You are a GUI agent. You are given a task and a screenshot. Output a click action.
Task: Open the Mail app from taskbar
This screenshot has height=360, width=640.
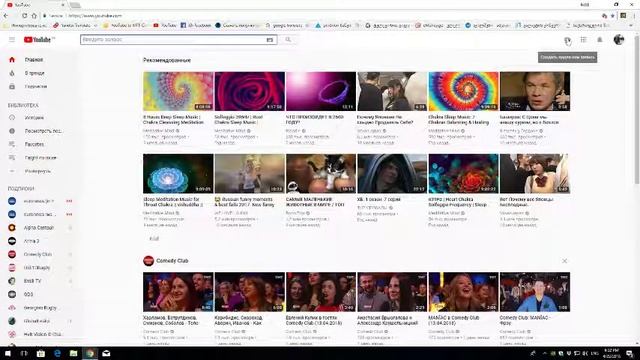106,353
